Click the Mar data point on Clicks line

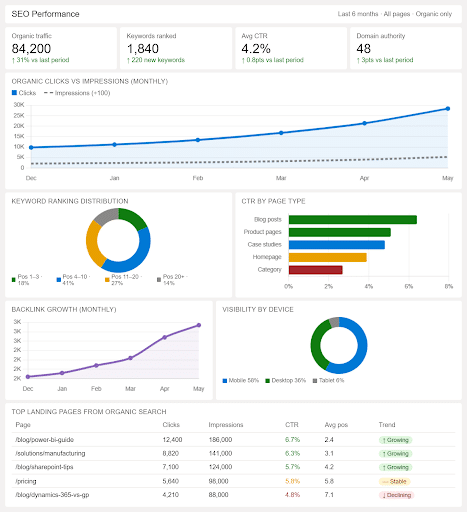[281, 133]
